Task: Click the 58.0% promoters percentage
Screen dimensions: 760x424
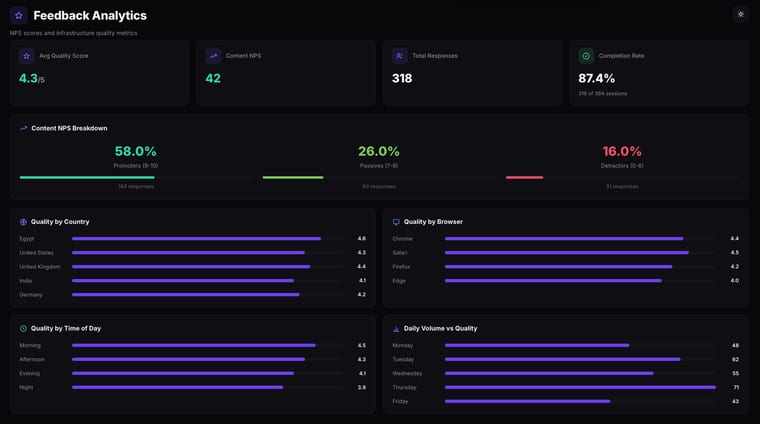Action: [x=136, y=151]
